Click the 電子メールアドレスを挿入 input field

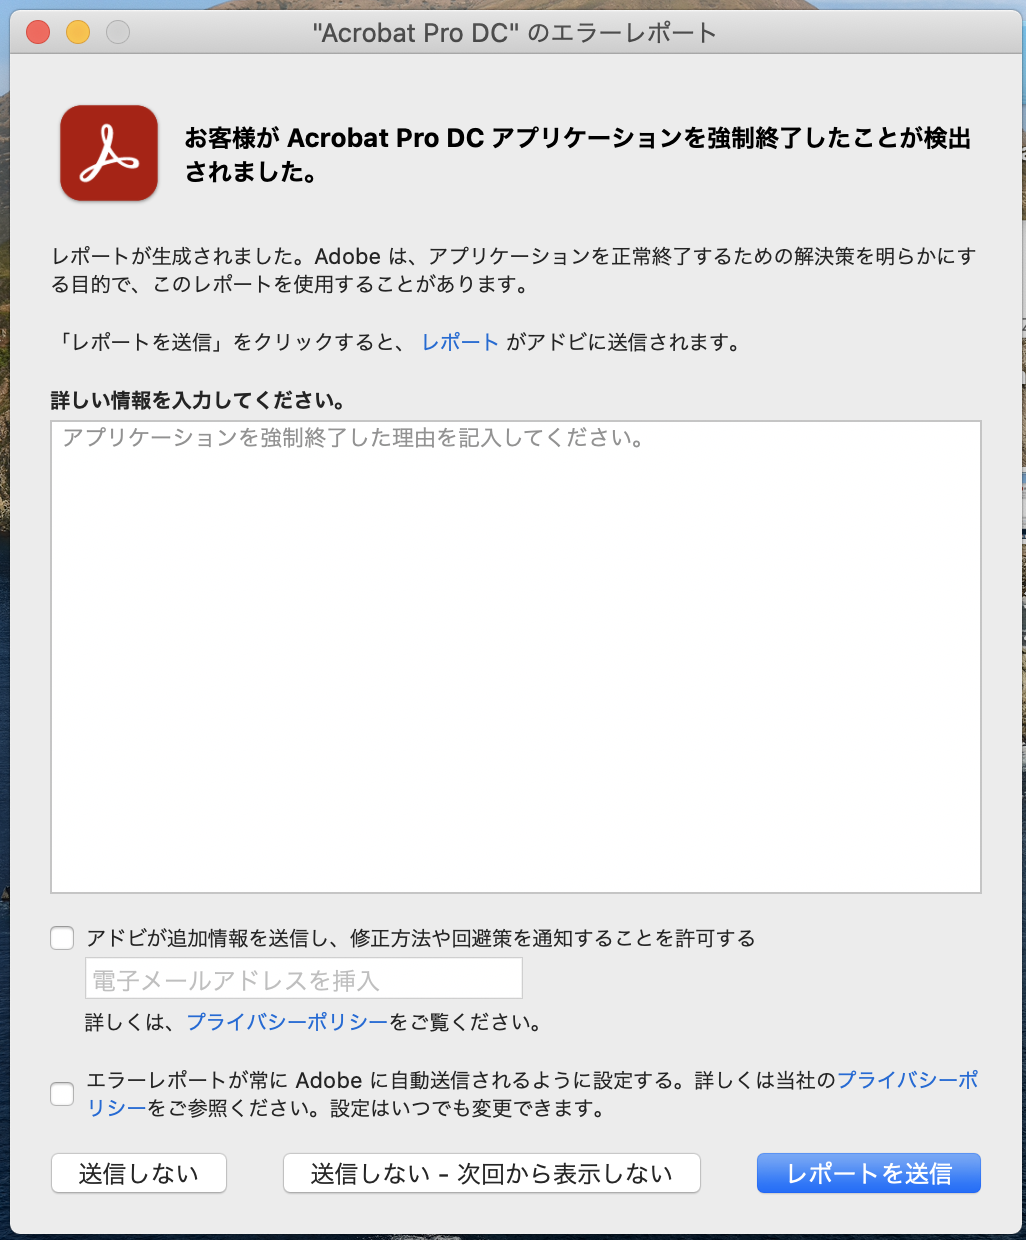pyautogui.click(x=302, y=977)
